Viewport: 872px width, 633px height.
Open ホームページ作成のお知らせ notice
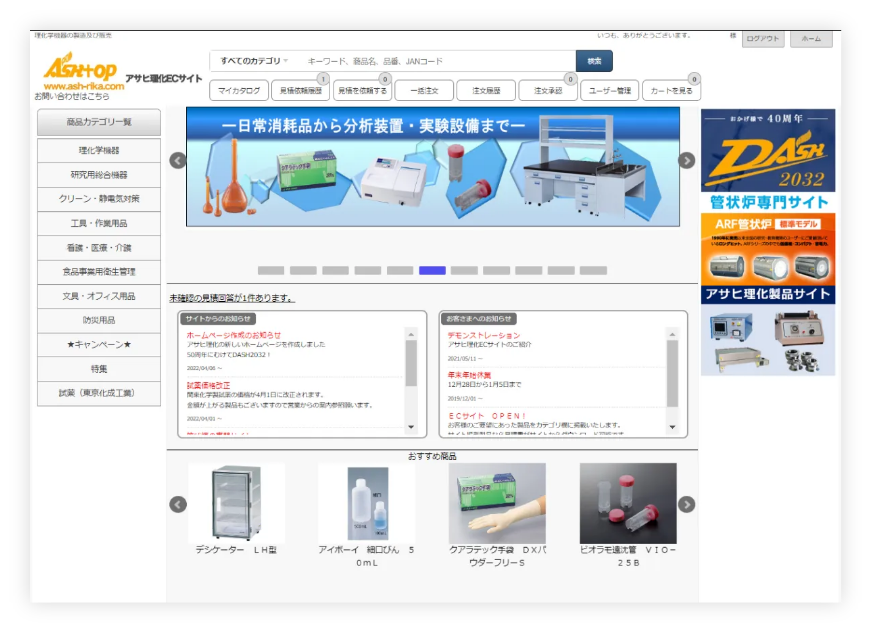point(234,335)
